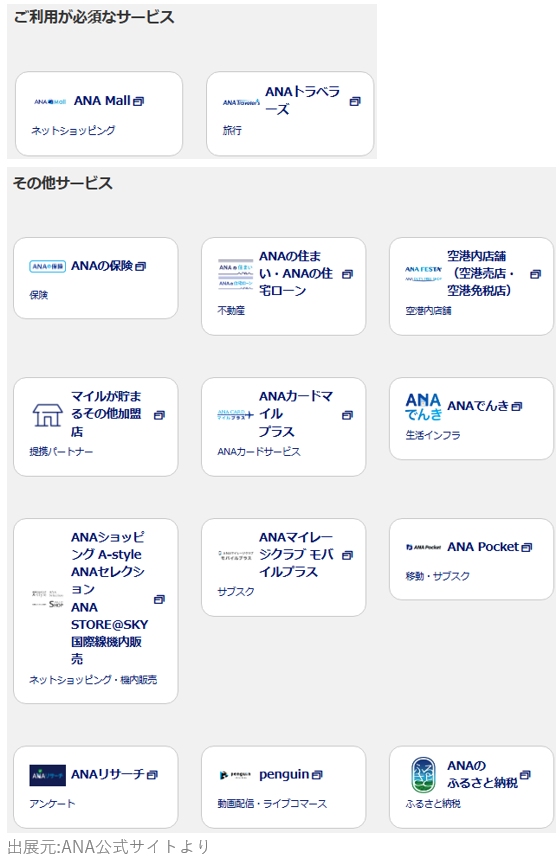Open the ANAでんき link text
The height and width of the screenshot is (858, 559).
pyautogui.click(x=478, y=406)
